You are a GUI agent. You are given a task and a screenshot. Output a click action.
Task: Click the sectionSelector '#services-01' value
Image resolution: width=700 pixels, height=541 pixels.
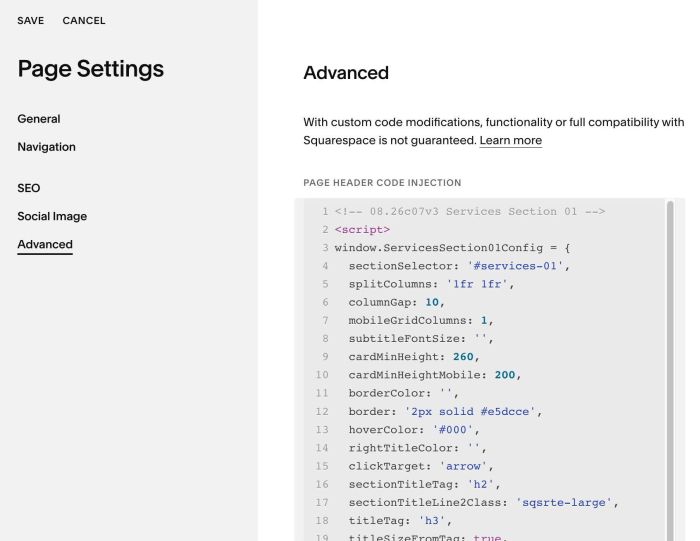(515, 266)
